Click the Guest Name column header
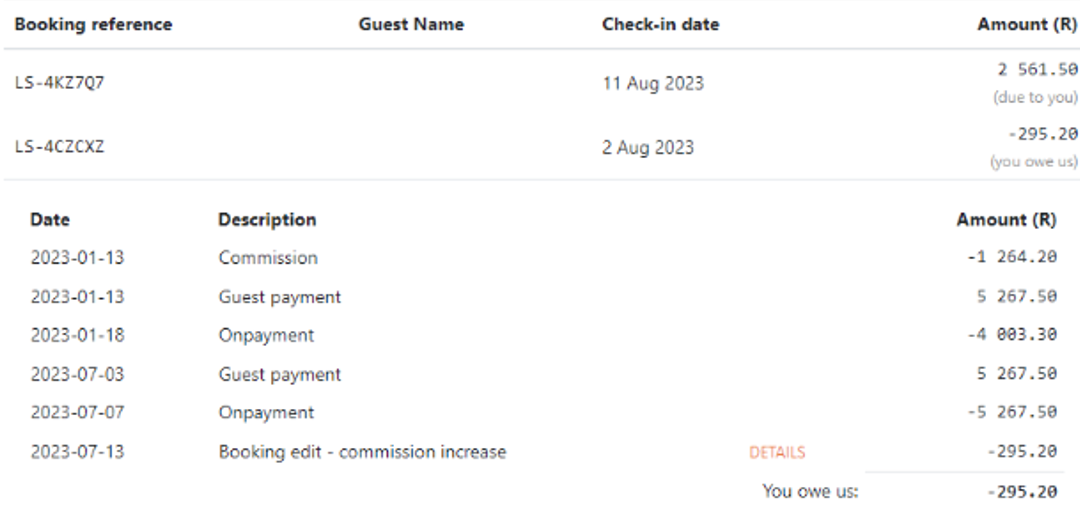Screen dimensions: 1080x517 (x=411, y=25)
